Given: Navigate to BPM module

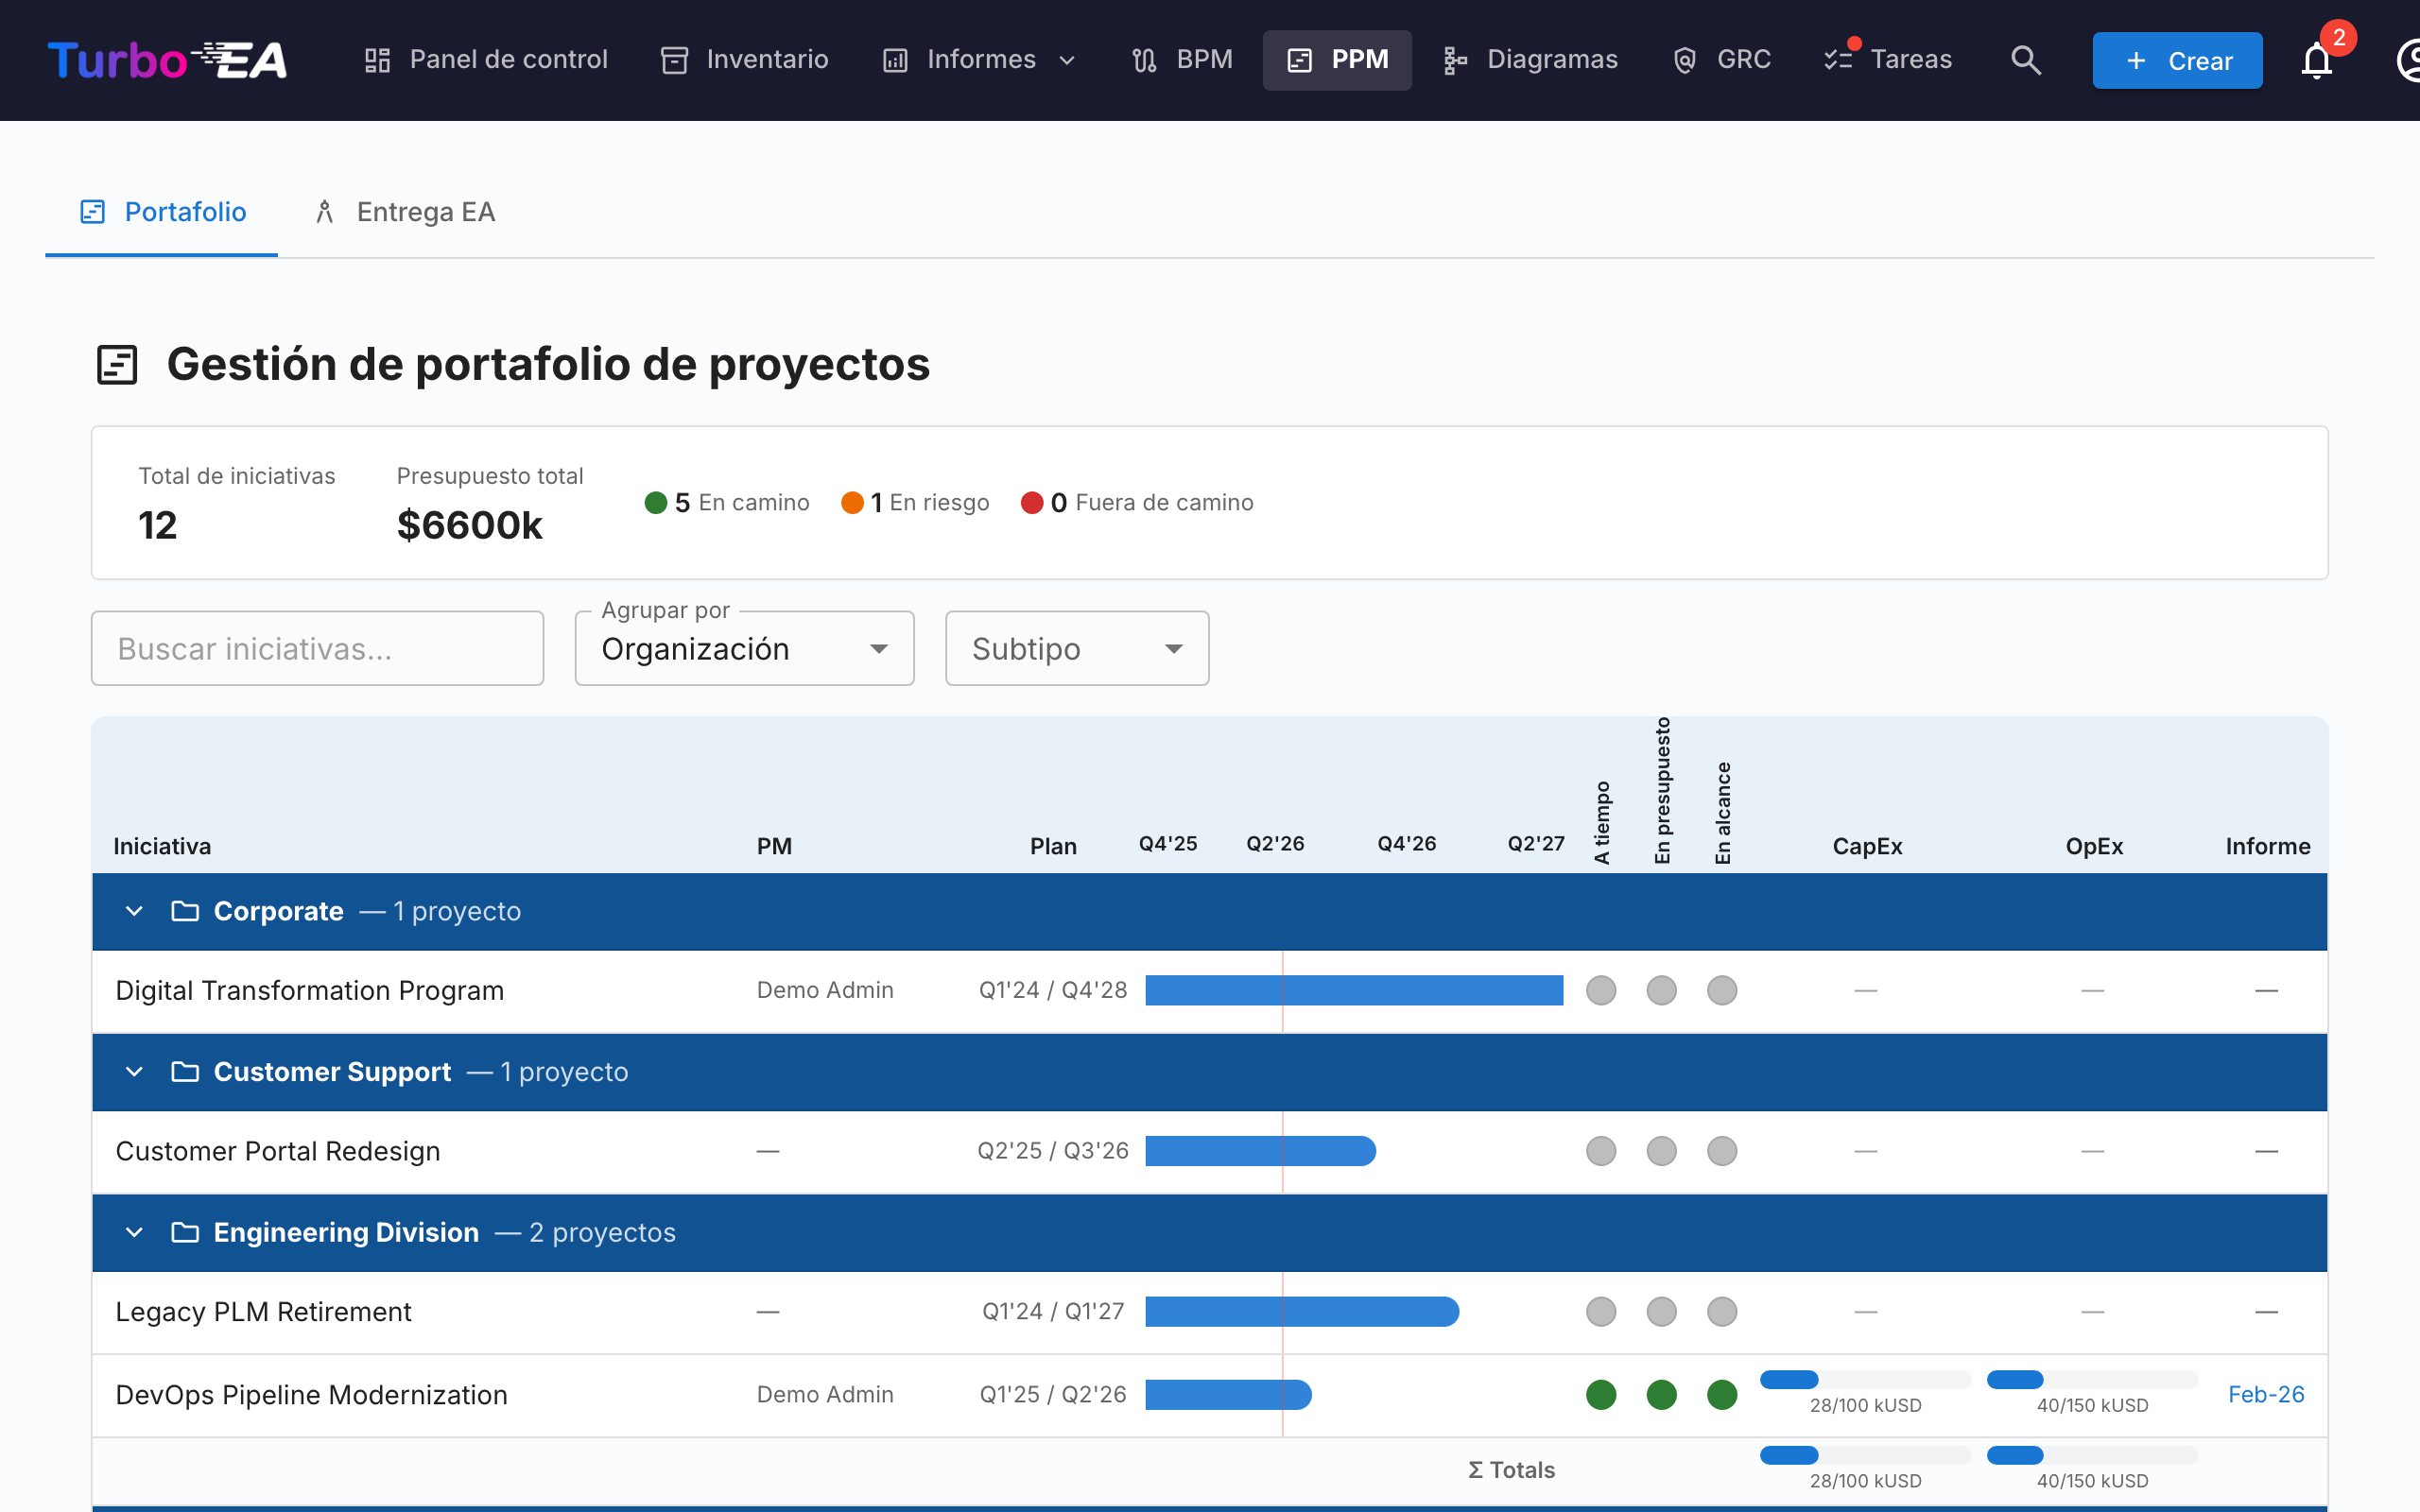Looking at the screenshot, I should tap(1181, 60).
